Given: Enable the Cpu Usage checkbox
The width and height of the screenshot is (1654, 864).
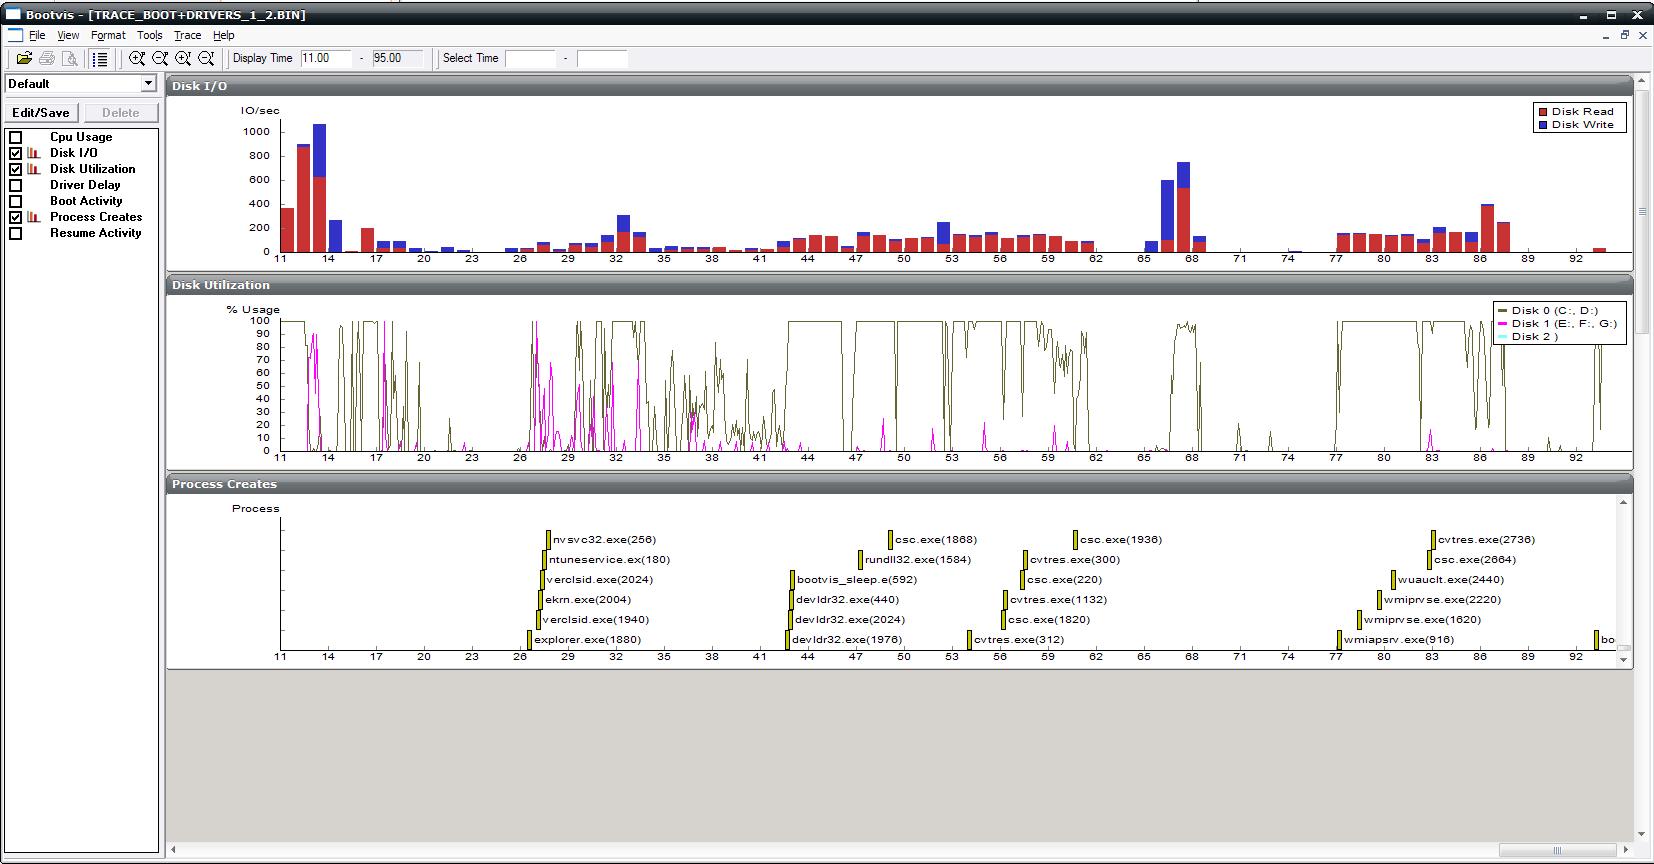Looking at the screenshot, I should [x=16, y=138].
